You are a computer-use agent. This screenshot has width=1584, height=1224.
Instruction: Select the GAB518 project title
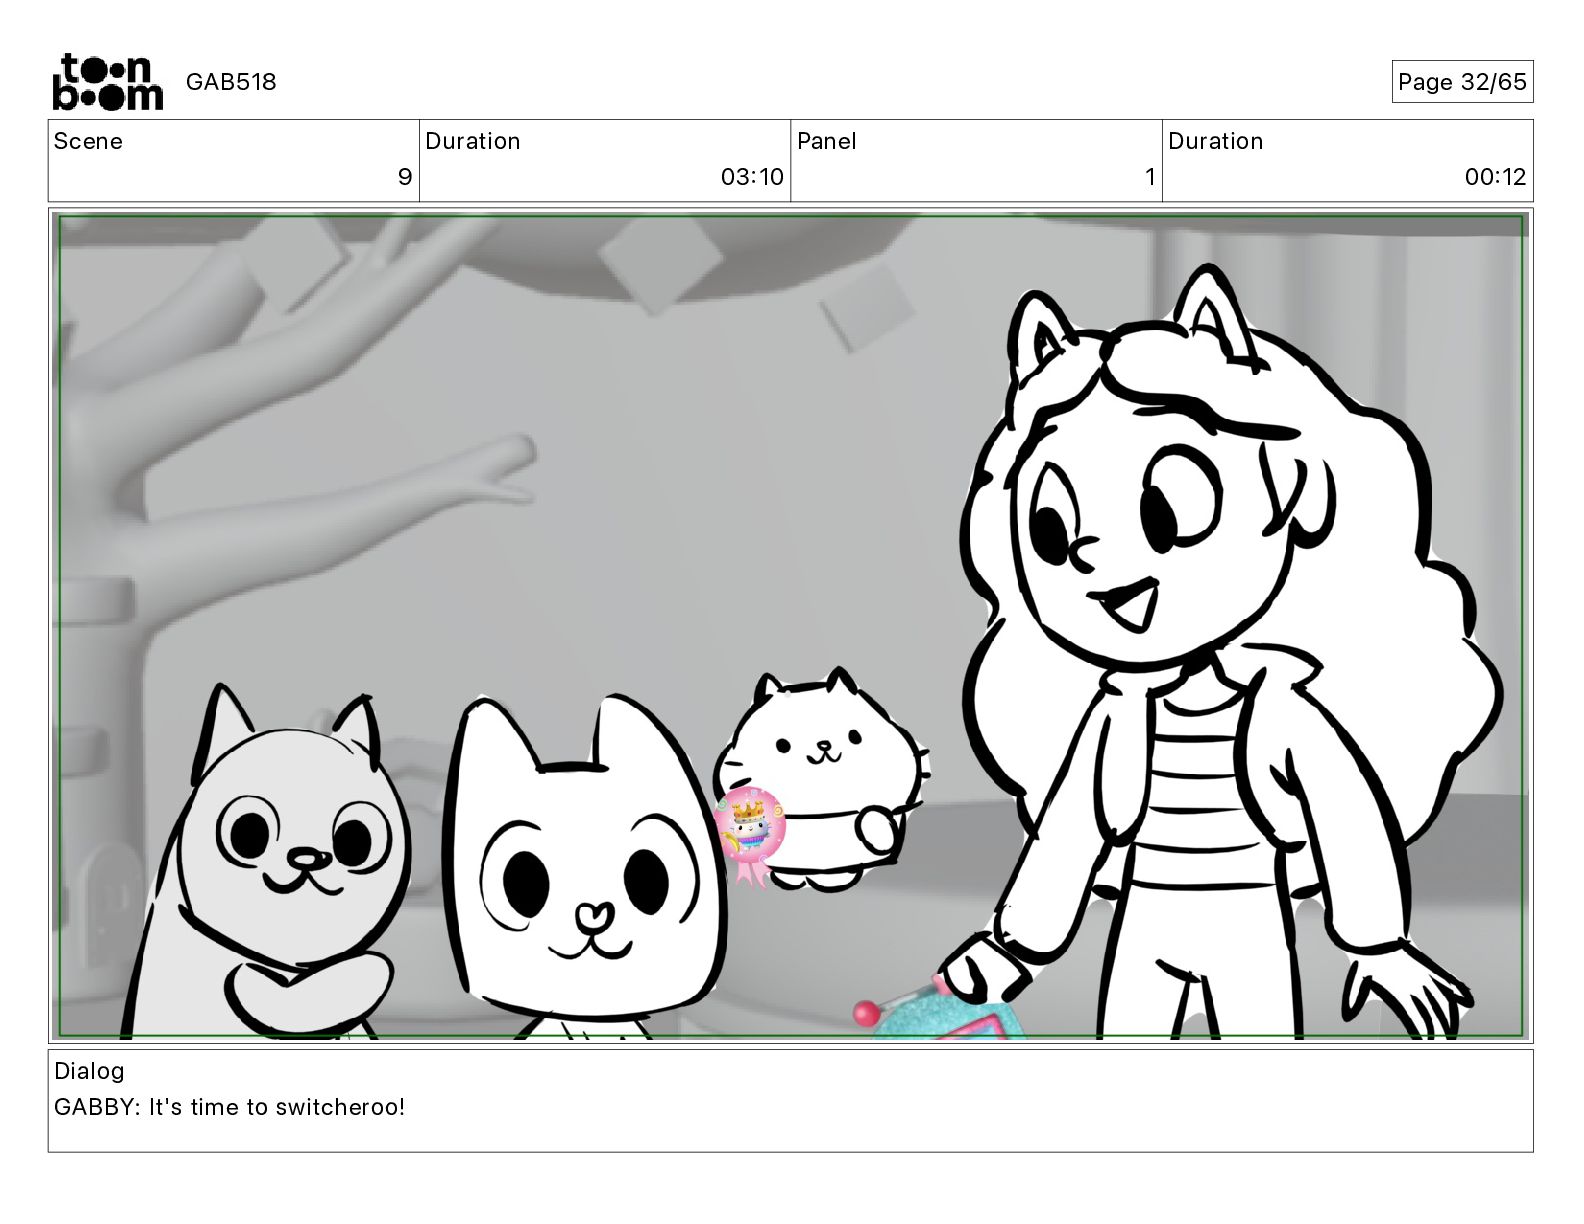(231, 82)
